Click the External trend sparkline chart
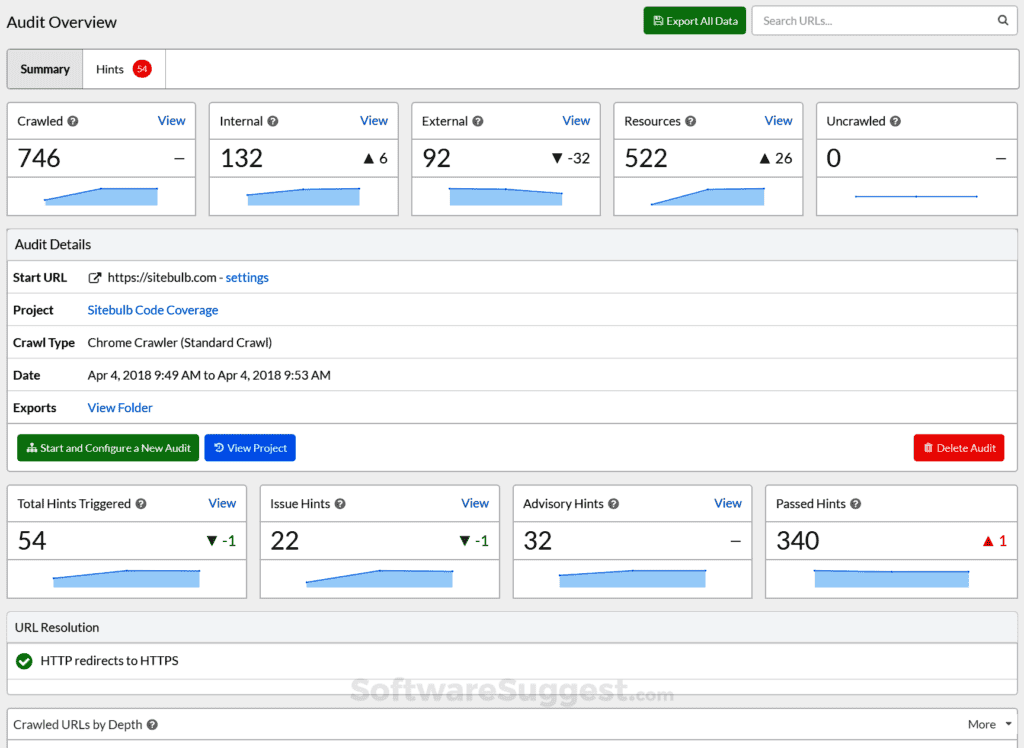1024x748 pixels. tap(505, 196)
